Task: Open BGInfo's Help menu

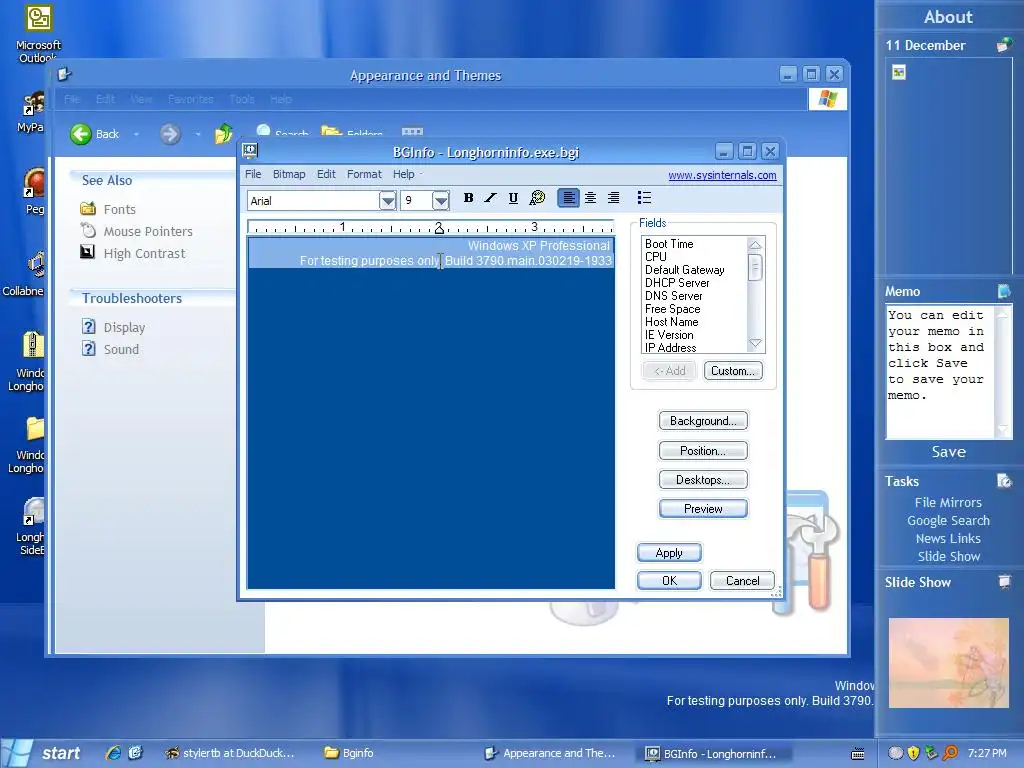Action: [x=403, y=174]
